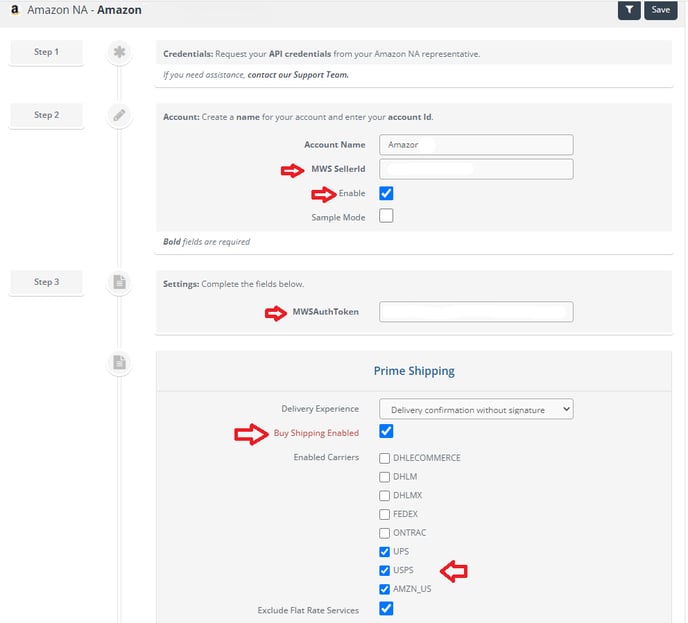Click the filter funnel icon button
Image resolution: width=688 pixels, height=623 pixels.
629,10
